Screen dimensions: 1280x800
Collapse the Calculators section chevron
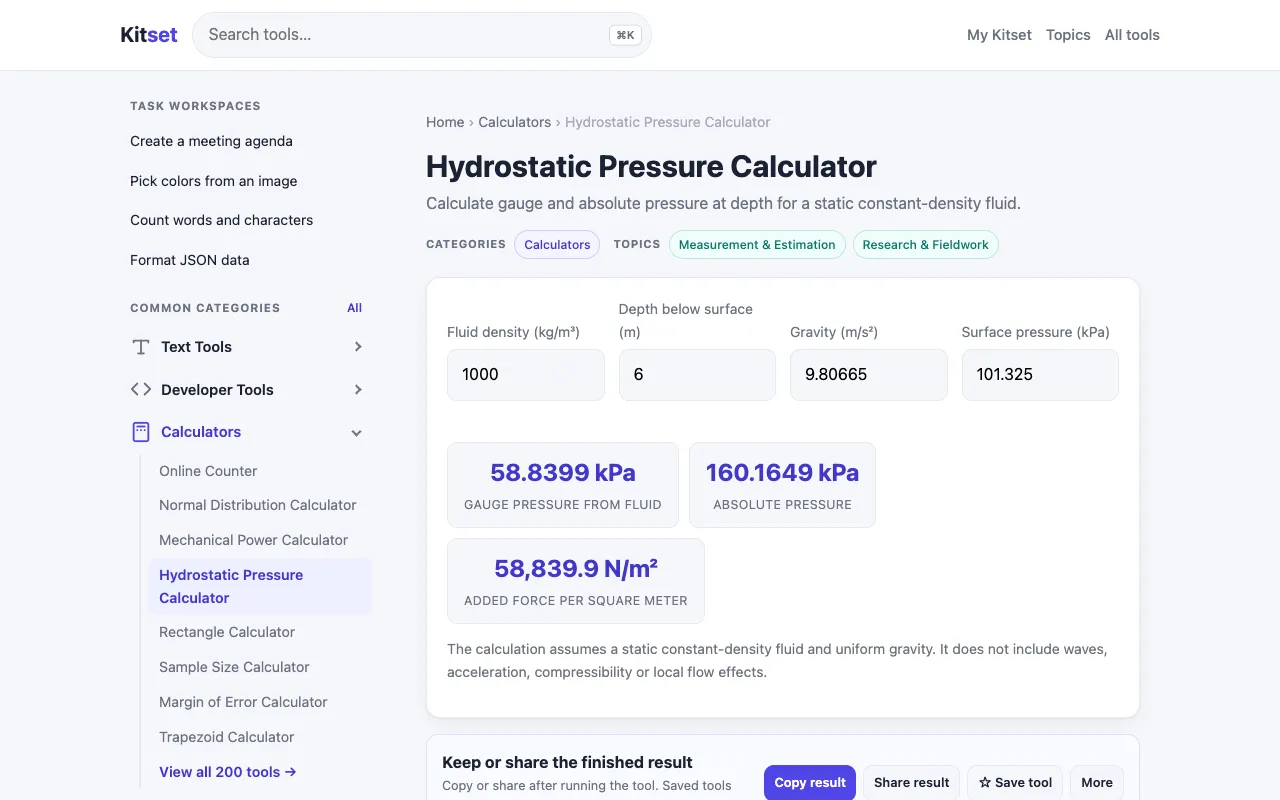click(357, 433)
